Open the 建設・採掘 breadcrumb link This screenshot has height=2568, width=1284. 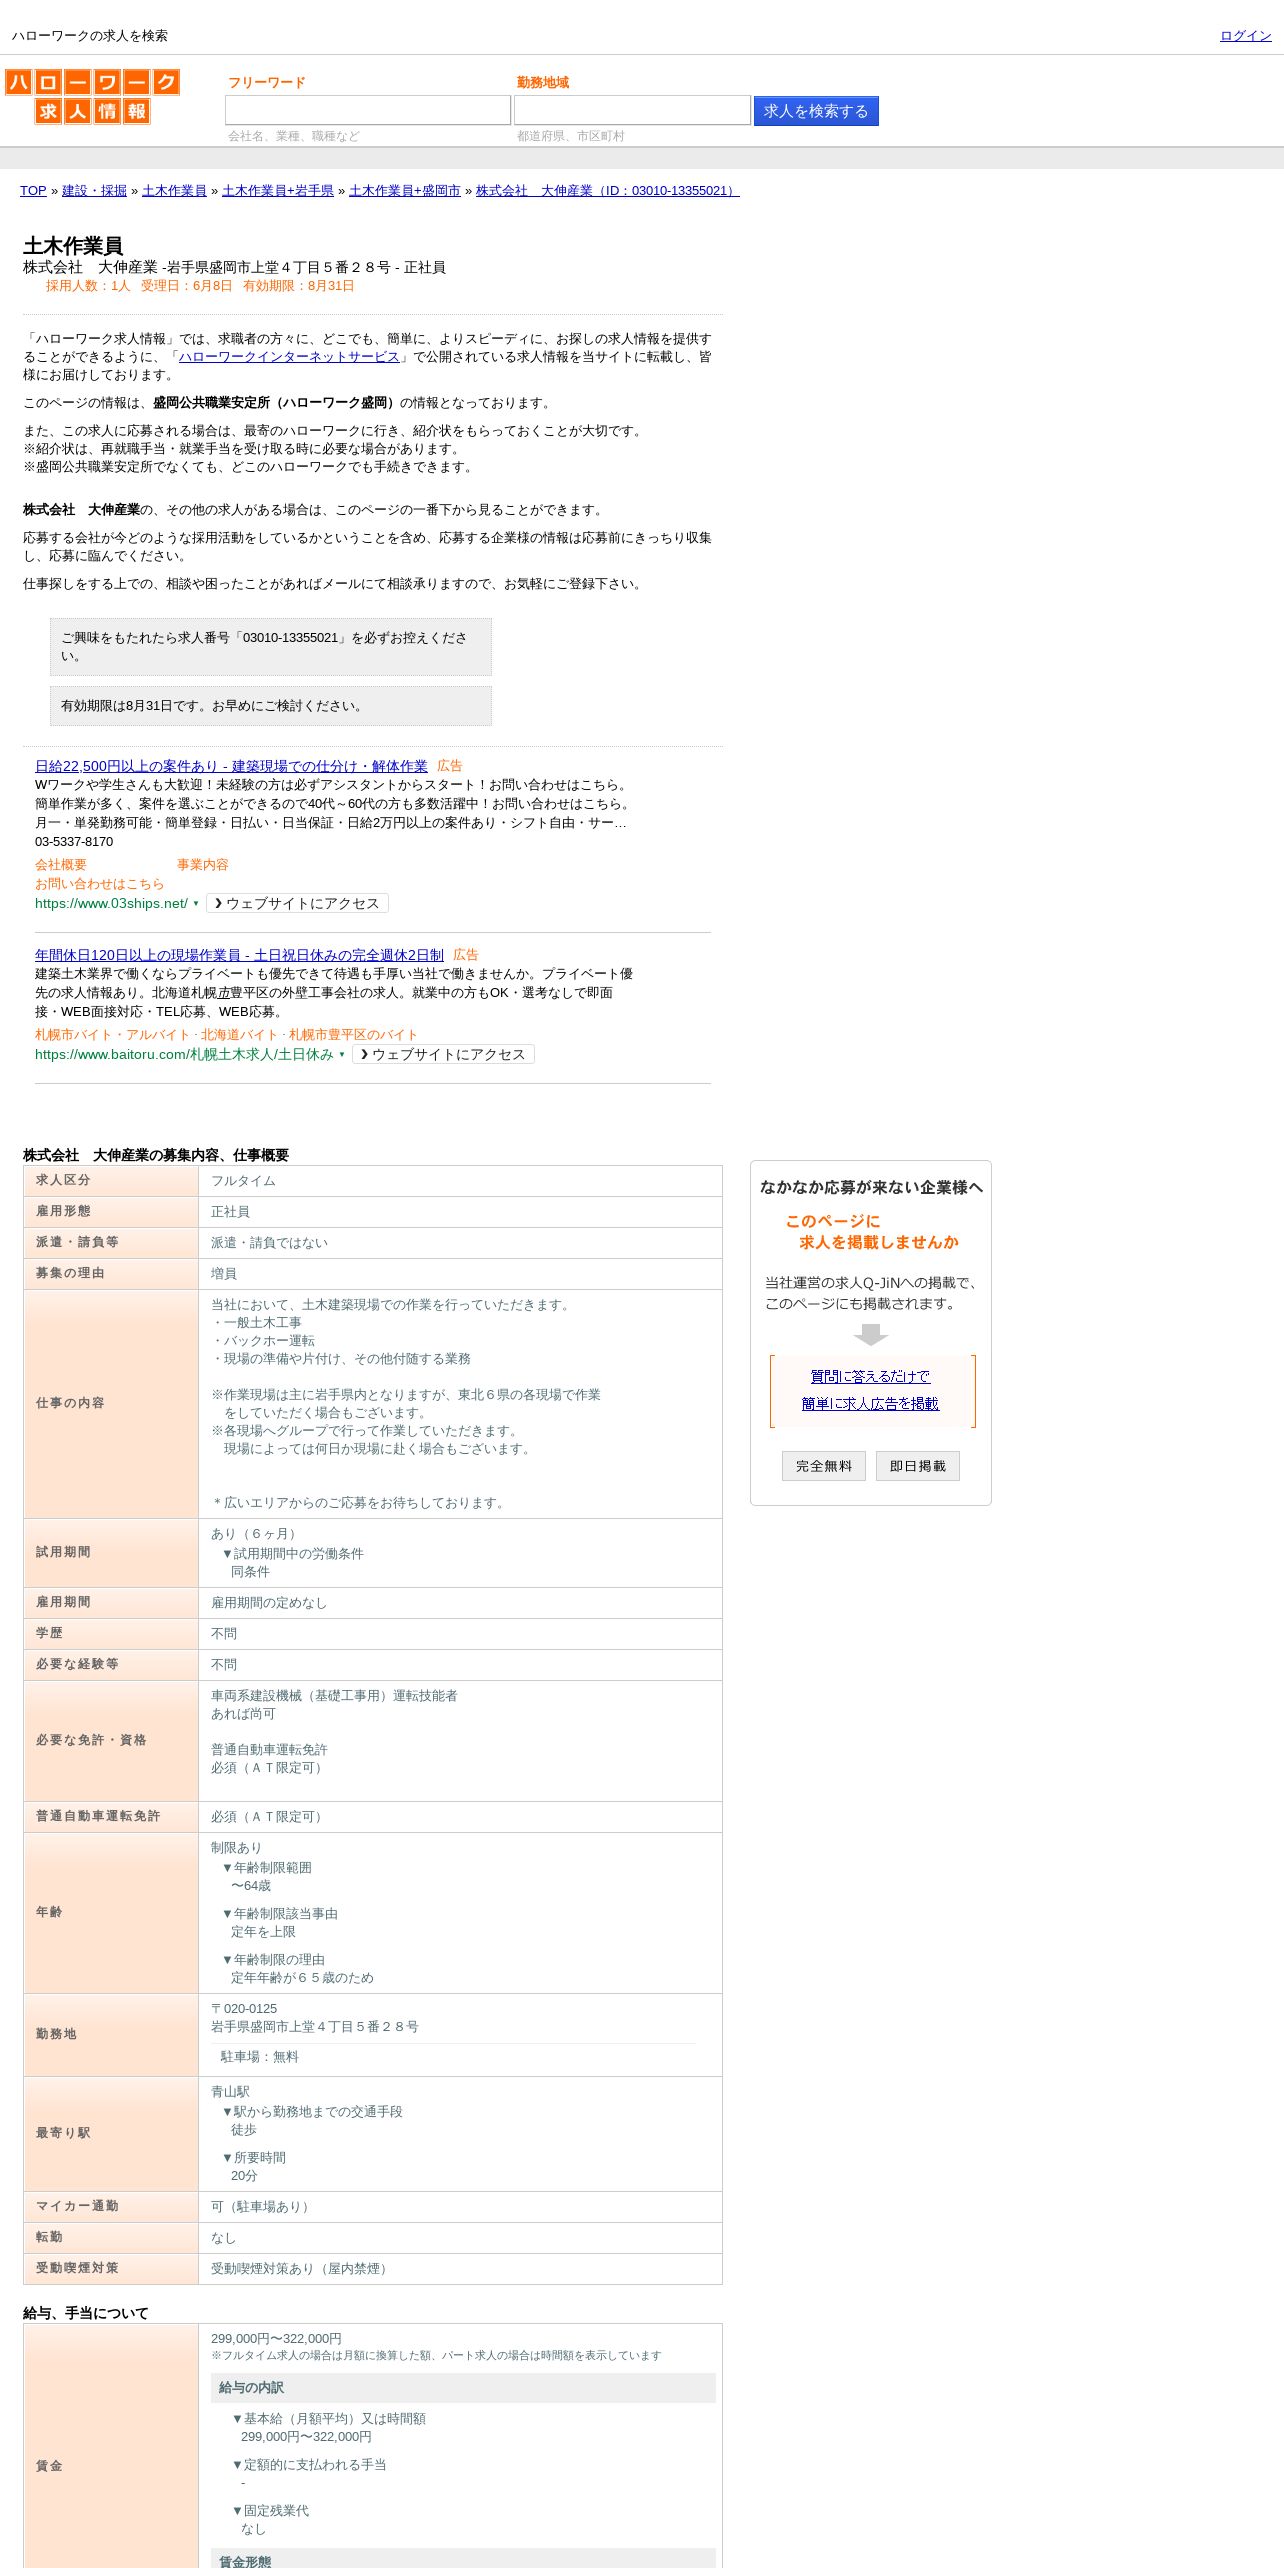click(x=94, y=191)
